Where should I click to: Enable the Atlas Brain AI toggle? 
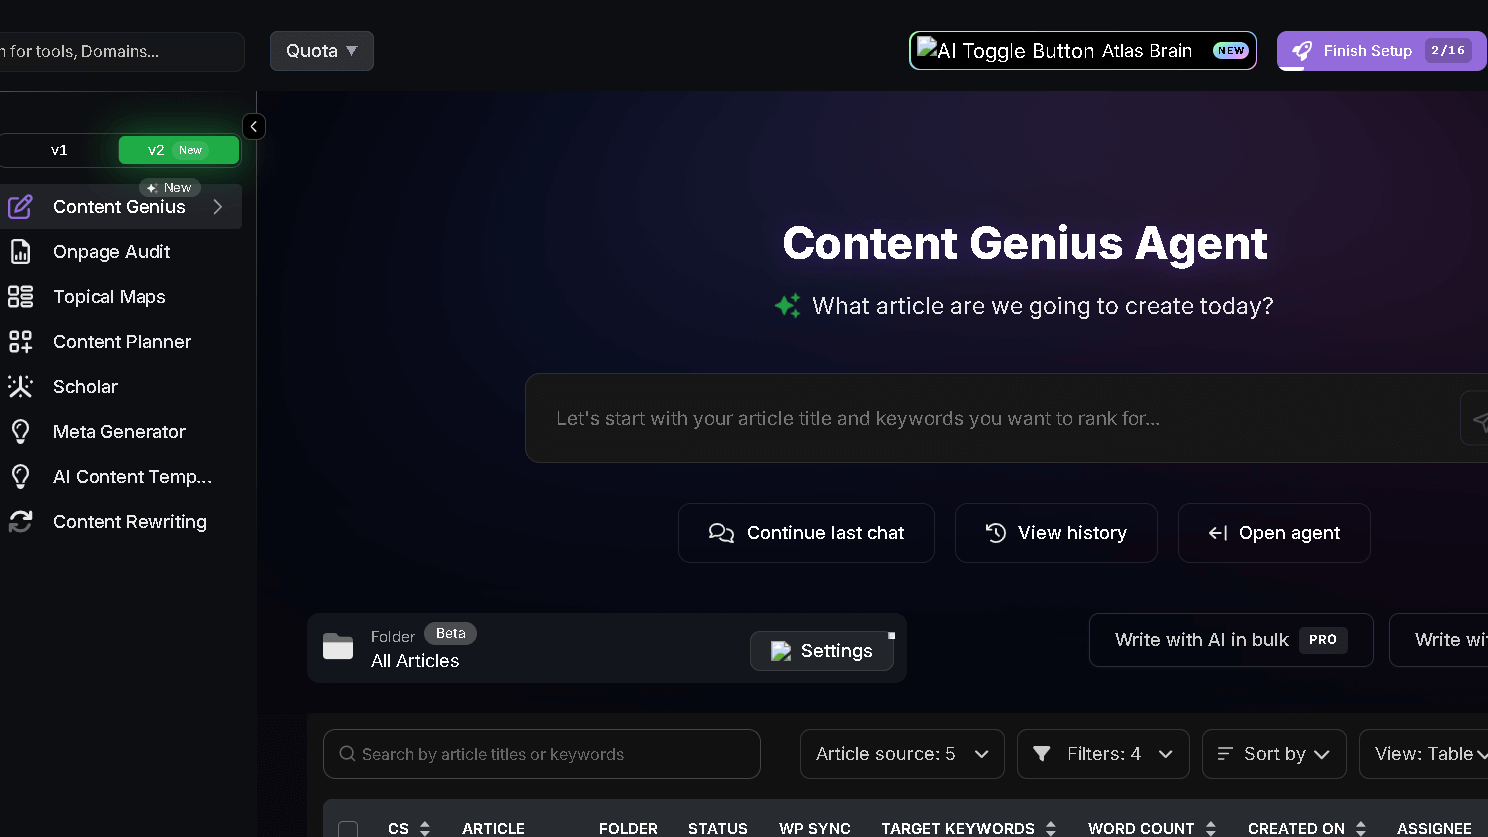click(1082, 50)
